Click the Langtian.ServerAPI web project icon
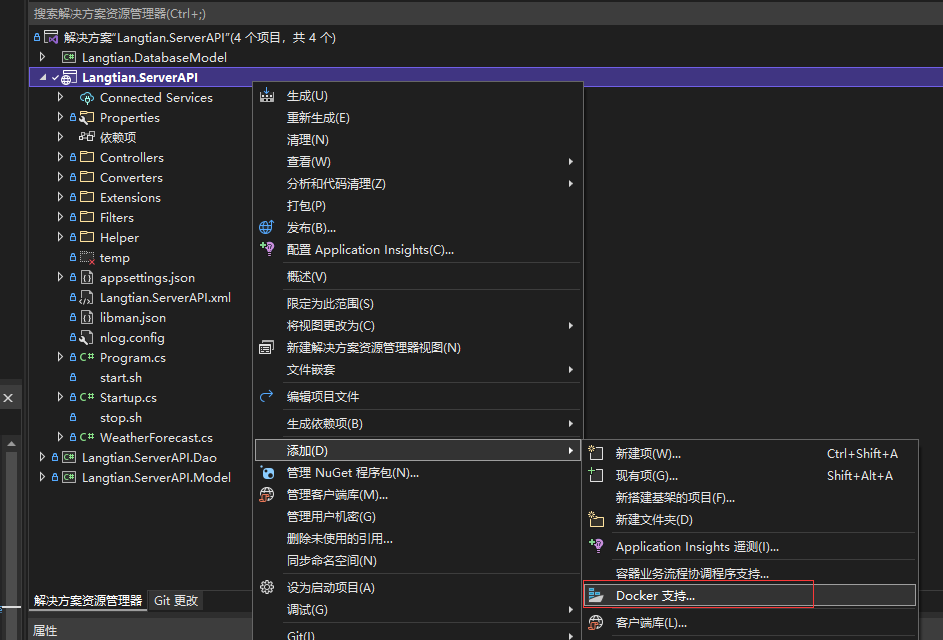The width and height of the screenshot is (943, 640). pyautogui.click(x=69, y=78)
